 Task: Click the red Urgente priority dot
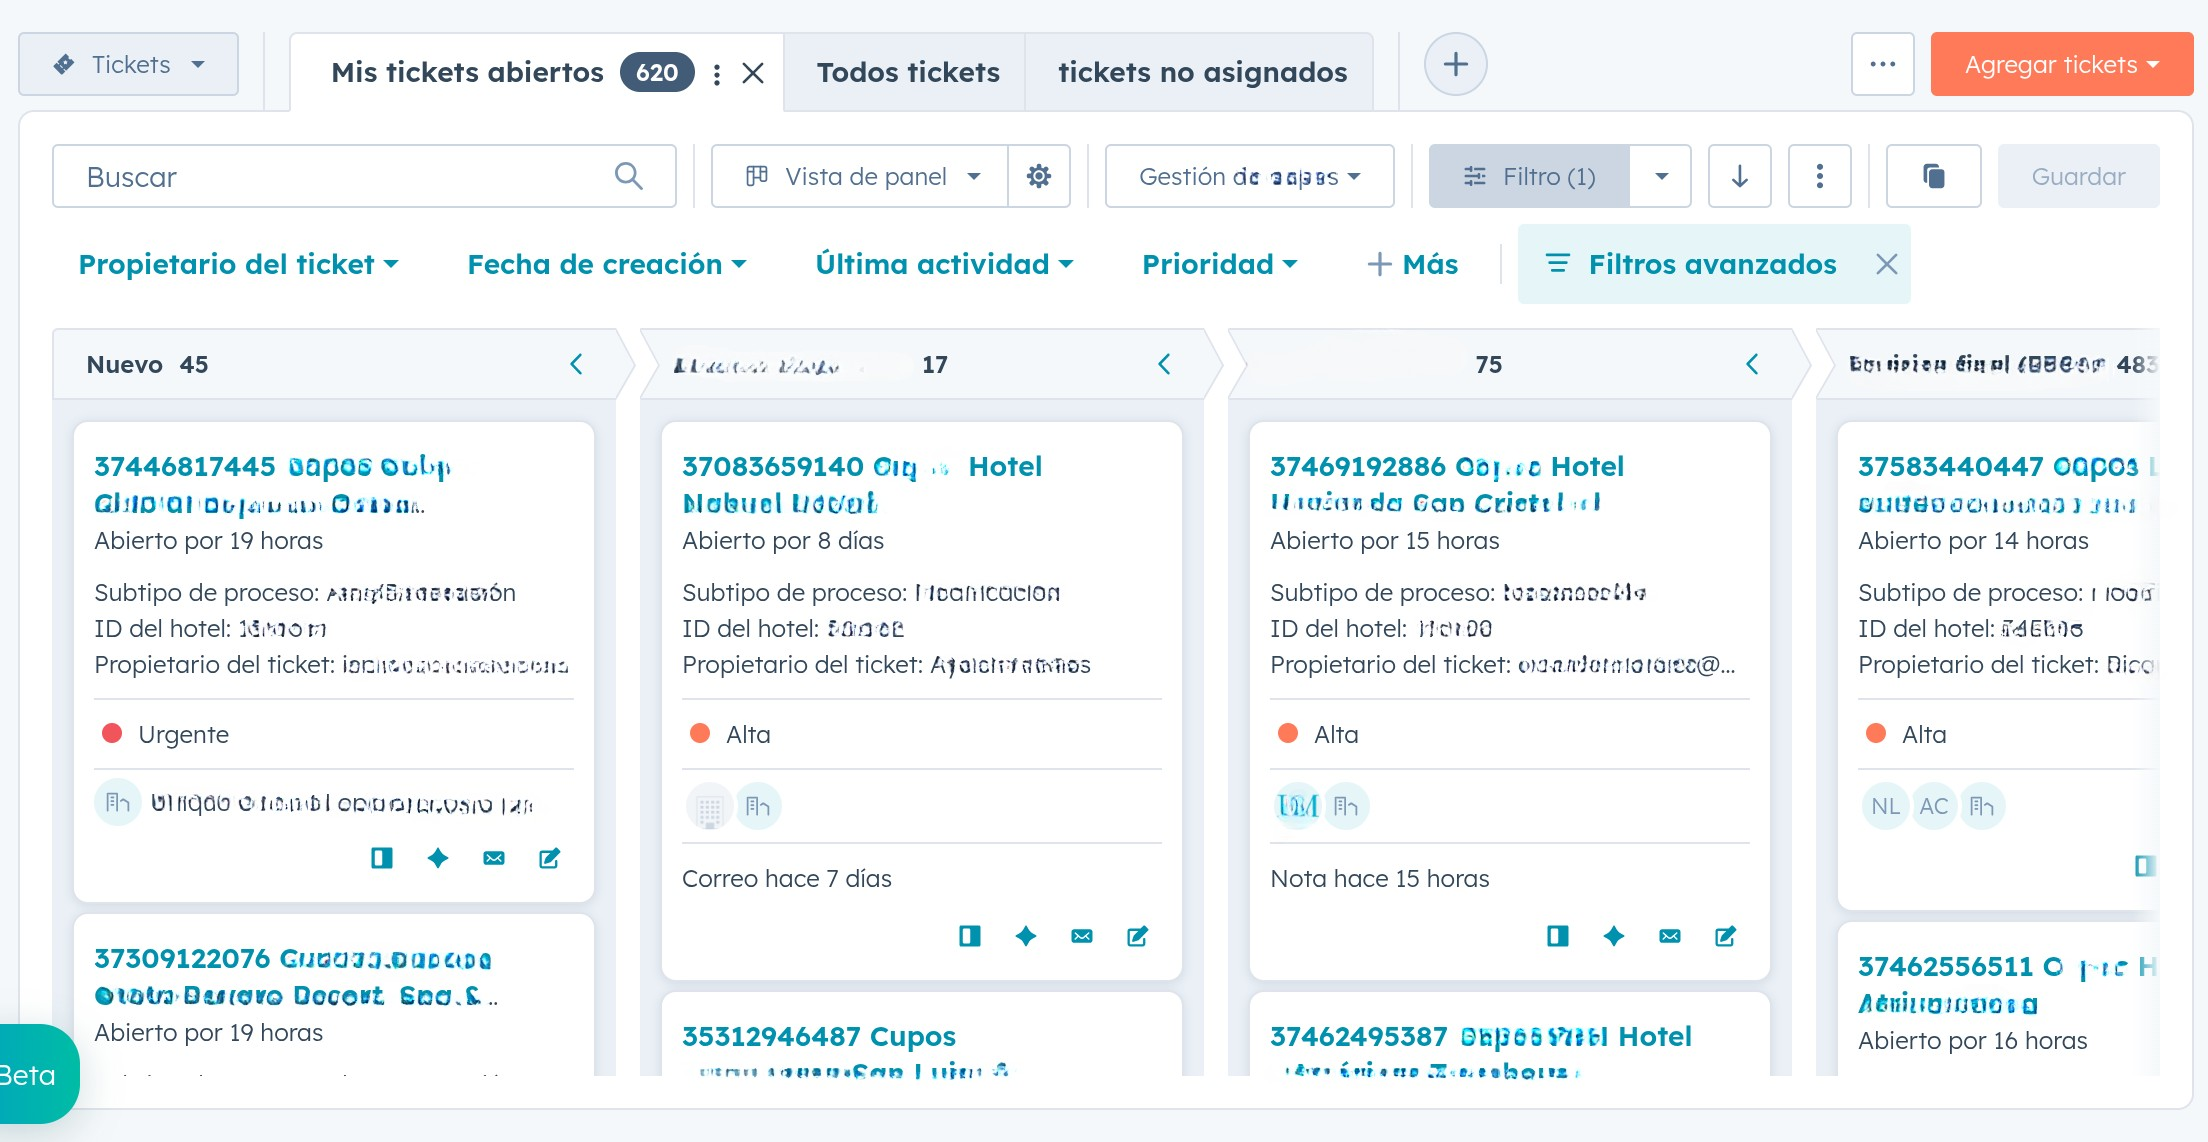pyautogui.click(x=113, y=734)
